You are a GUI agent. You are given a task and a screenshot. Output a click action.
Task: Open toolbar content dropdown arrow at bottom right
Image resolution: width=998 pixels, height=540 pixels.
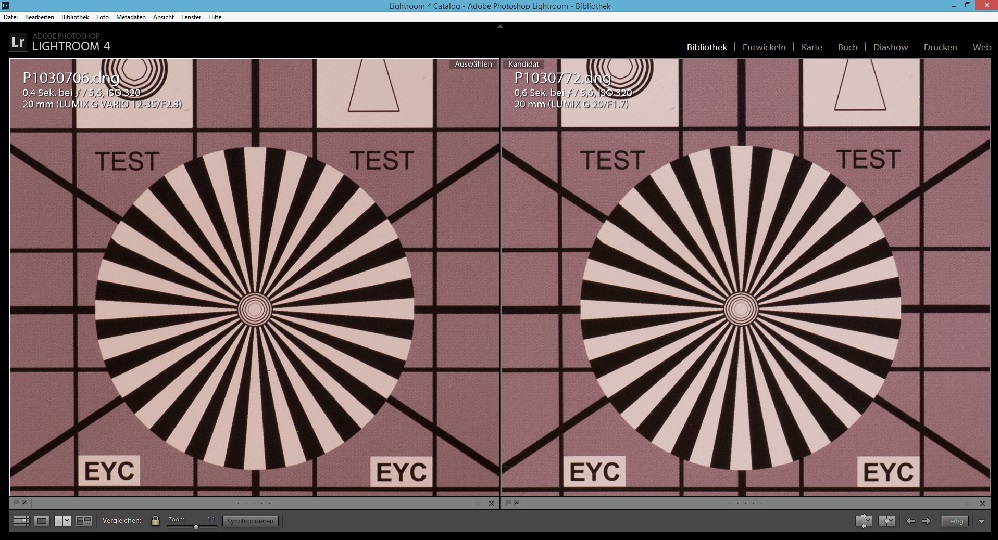[982, 521]
